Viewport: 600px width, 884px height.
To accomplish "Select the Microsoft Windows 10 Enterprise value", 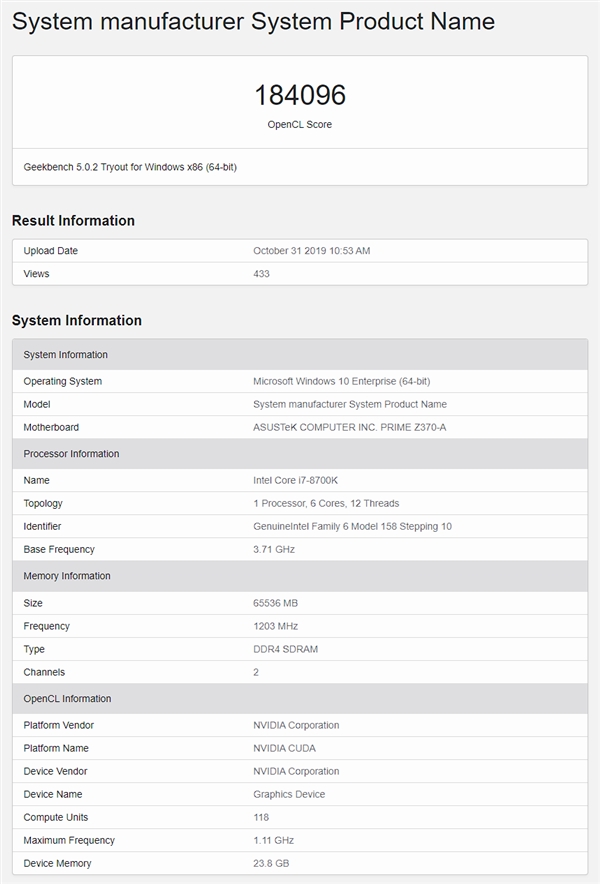I will coord(341,381).
